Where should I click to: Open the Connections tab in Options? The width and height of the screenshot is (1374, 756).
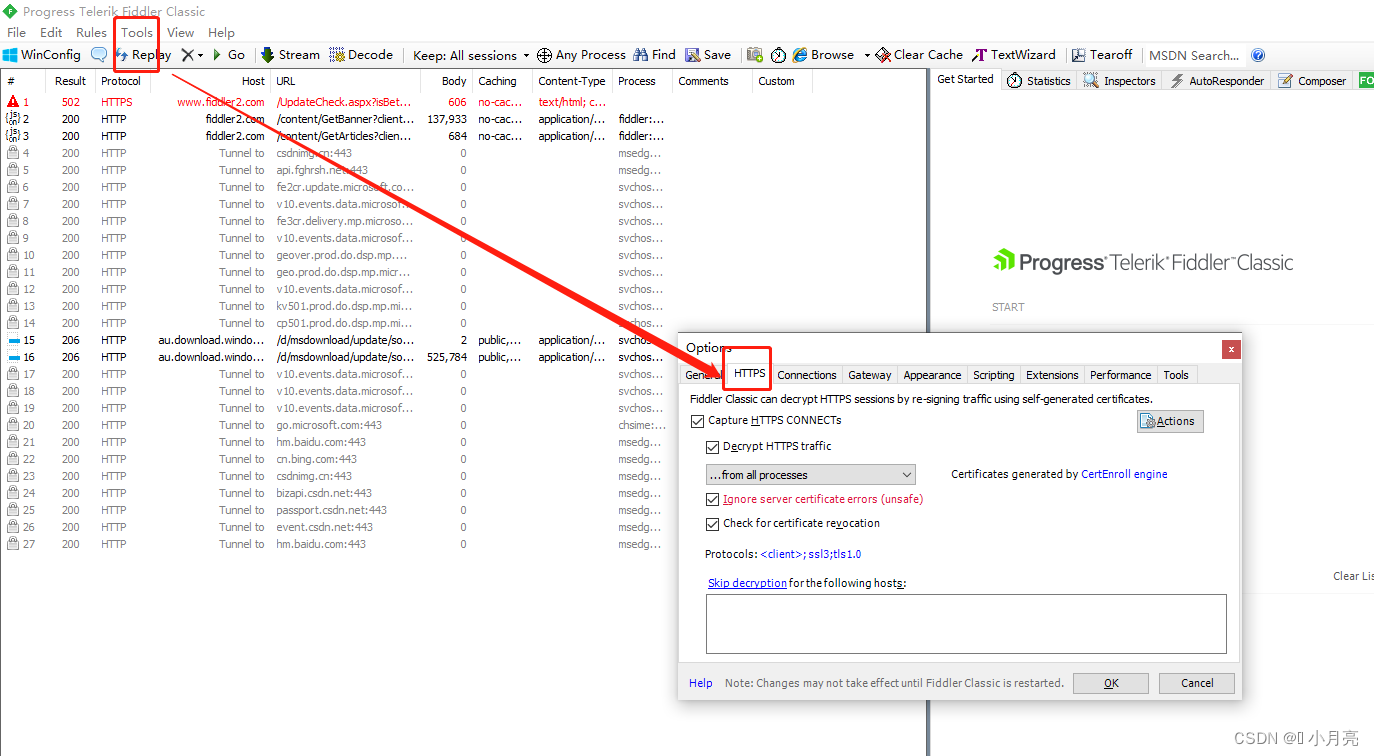coord(807,375)
